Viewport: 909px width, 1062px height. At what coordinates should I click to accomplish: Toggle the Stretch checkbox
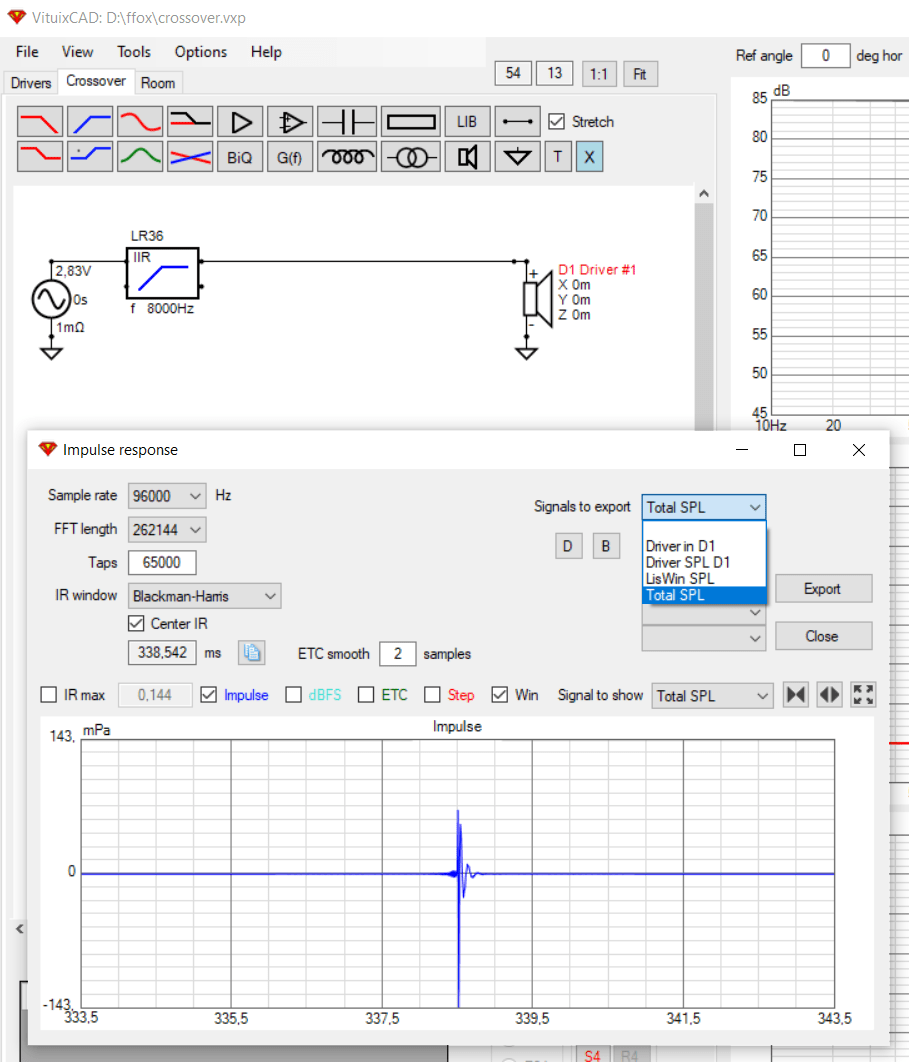pyautogui.click(x=556, y=121)
